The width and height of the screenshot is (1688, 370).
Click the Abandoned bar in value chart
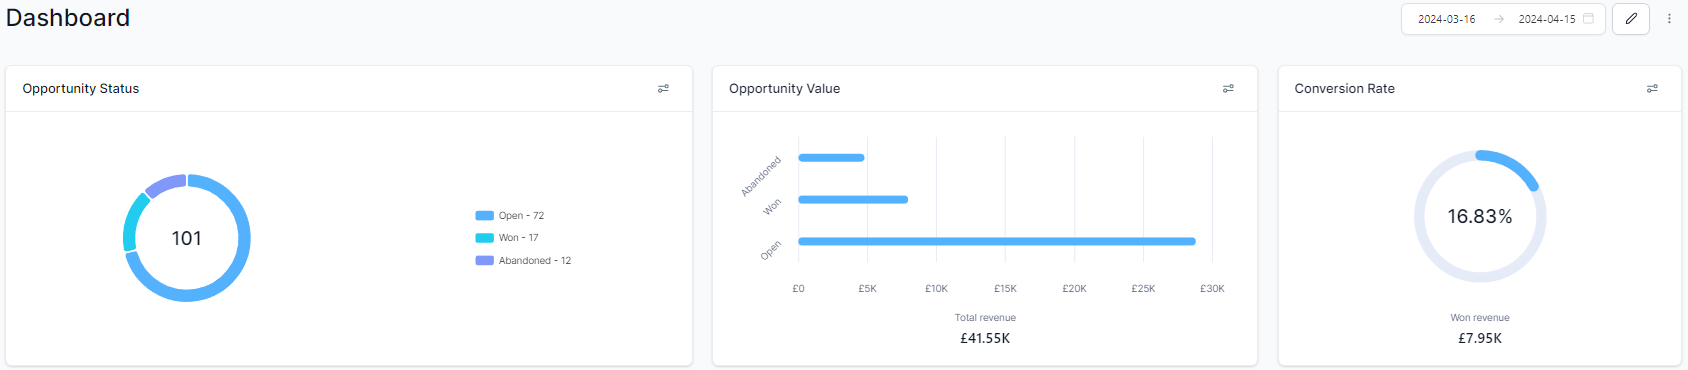tap(831, 157)
